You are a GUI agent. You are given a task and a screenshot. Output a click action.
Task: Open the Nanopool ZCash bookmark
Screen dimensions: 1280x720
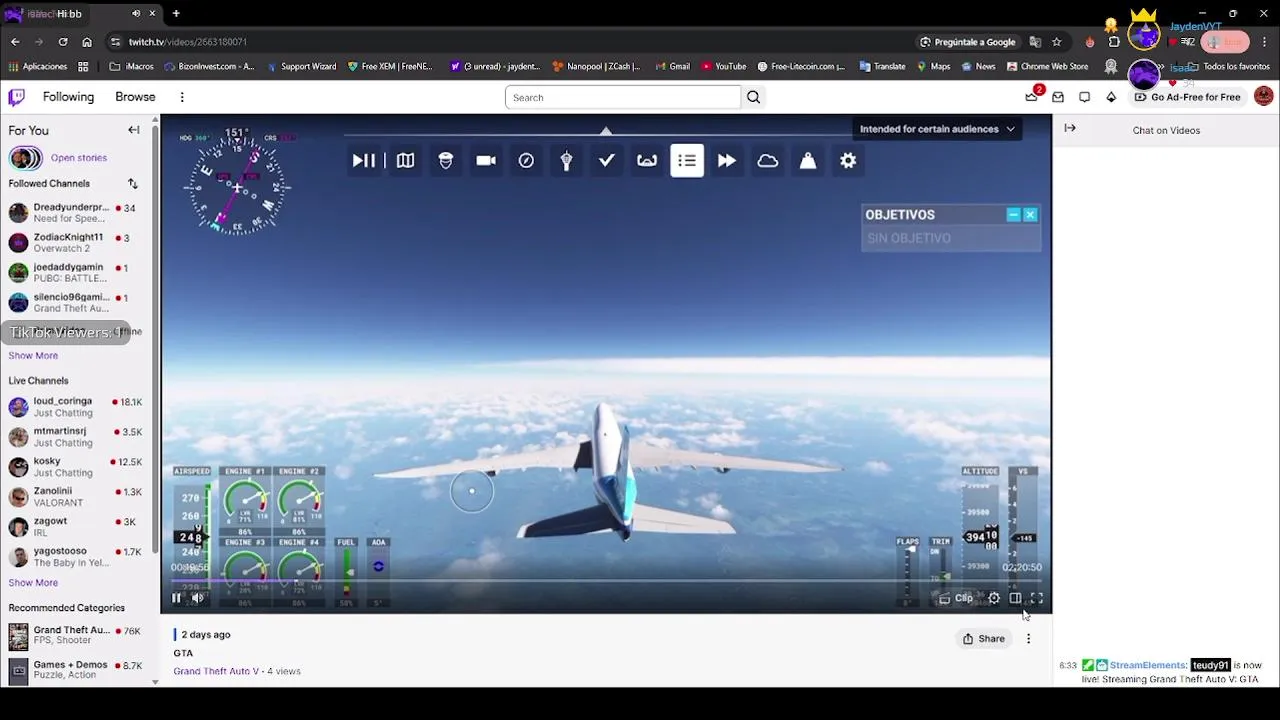coord(596,67)
